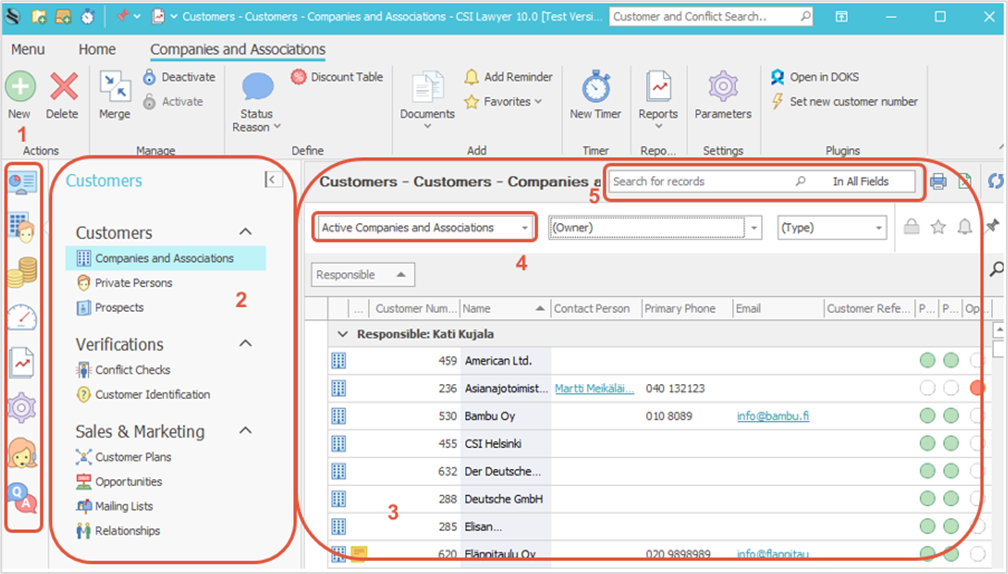
Task: Open the coins module in left sidebar
Action: 22,271
